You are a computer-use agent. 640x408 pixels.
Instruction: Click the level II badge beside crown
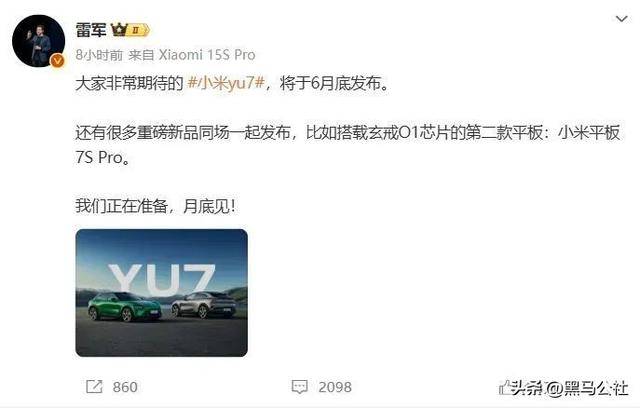click(x=137, y=30)
